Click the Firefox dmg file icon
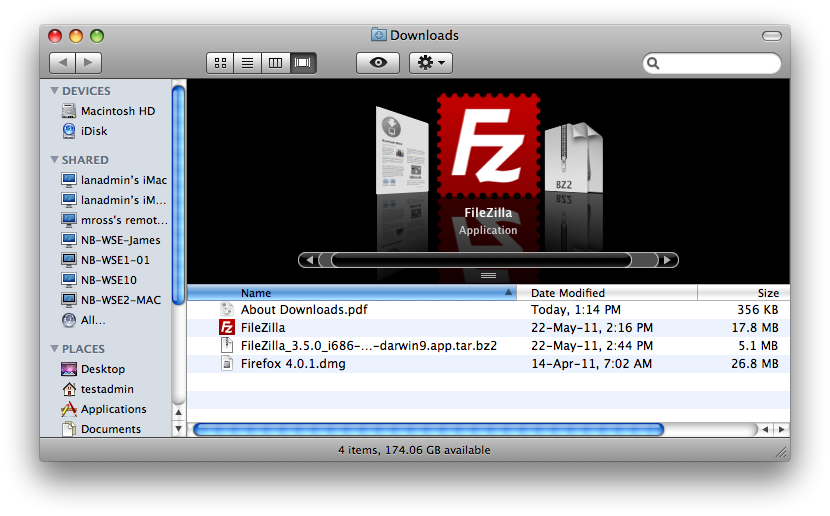Screen dimensions: 830x516 point(227,364)
